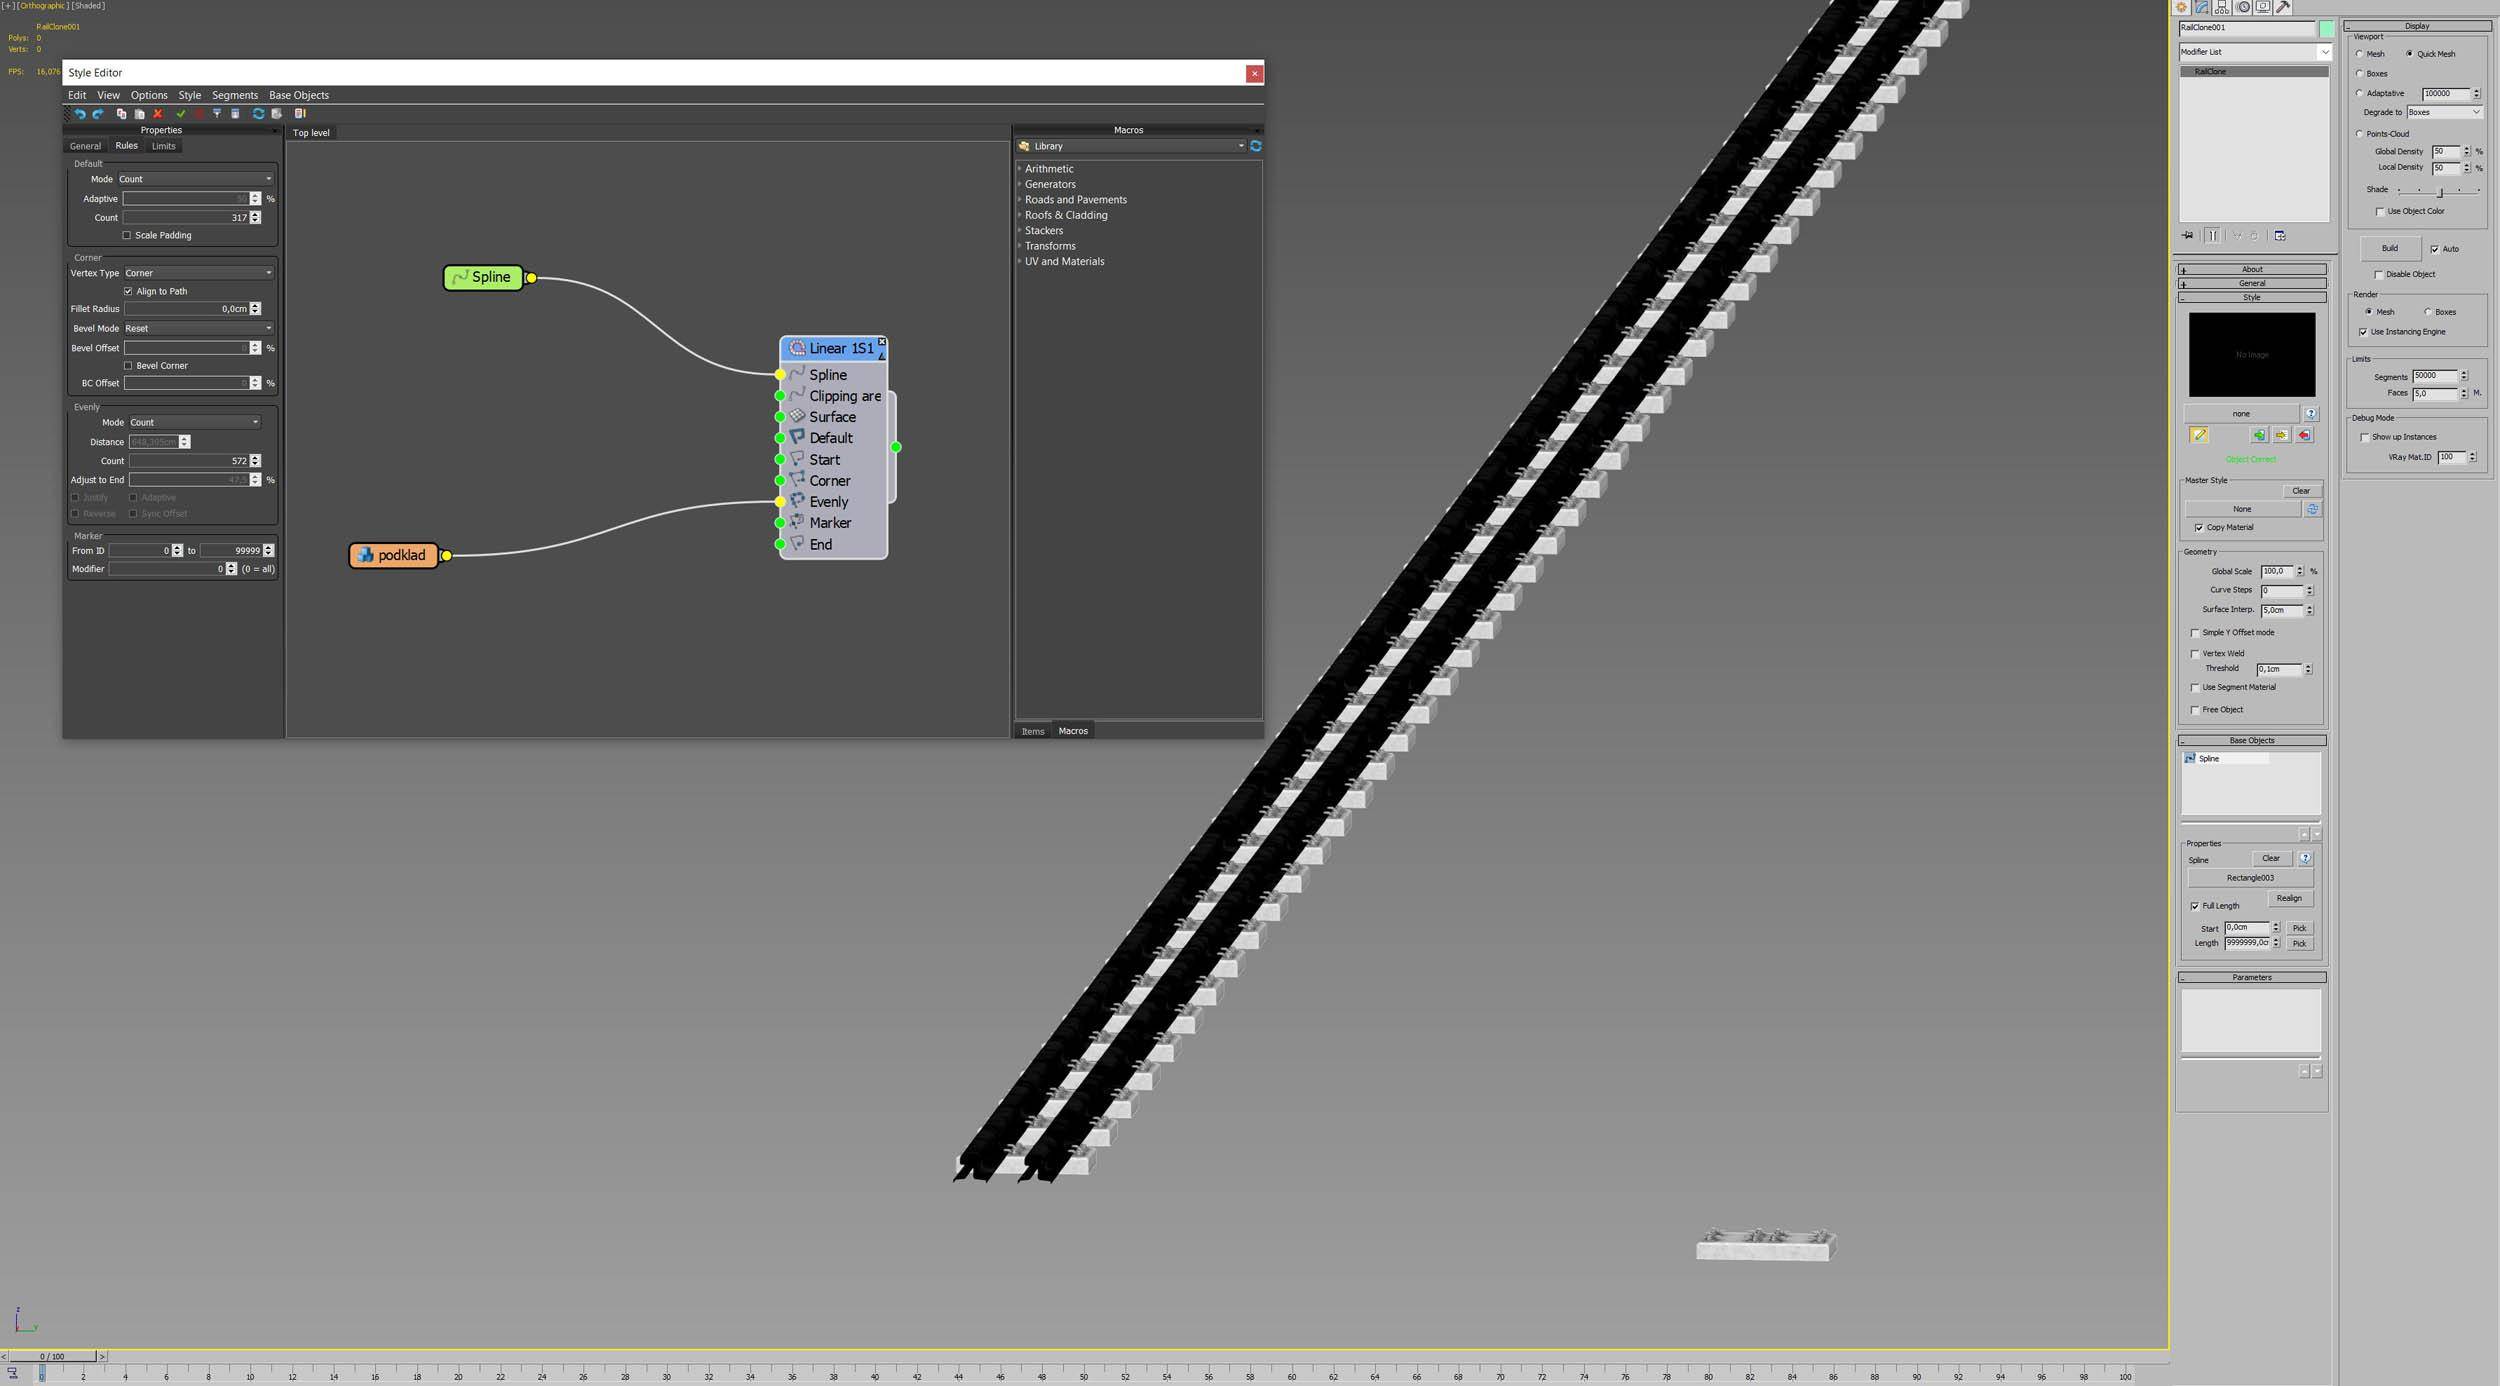Open the Segments menu
The image size is (2500, 1386).
tap(234, 95)
